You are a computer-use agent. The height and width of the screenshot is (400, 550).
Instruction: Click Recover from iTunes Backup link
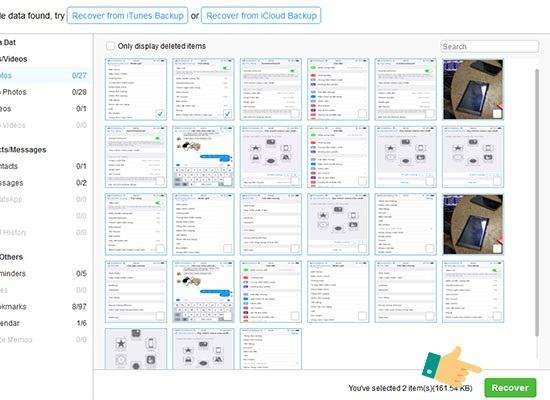pos(127,16)
